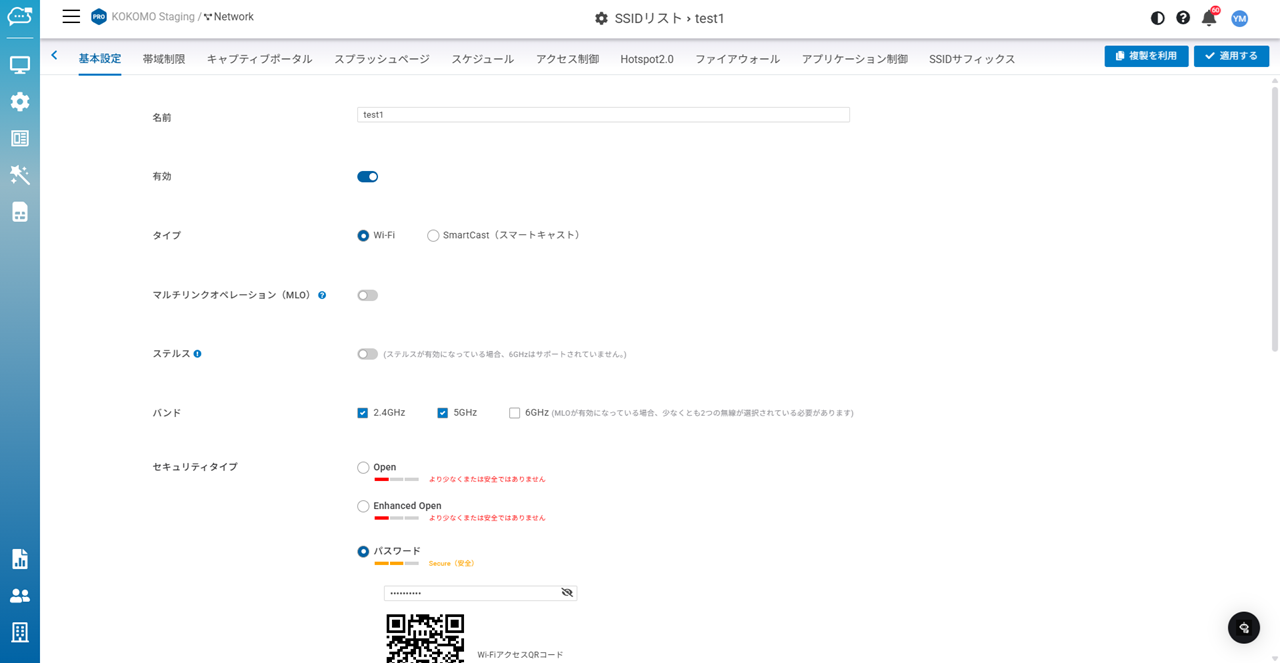Open the ファイアウォール tab
This screenshot has height=663, width=1280.
[737, 59]
